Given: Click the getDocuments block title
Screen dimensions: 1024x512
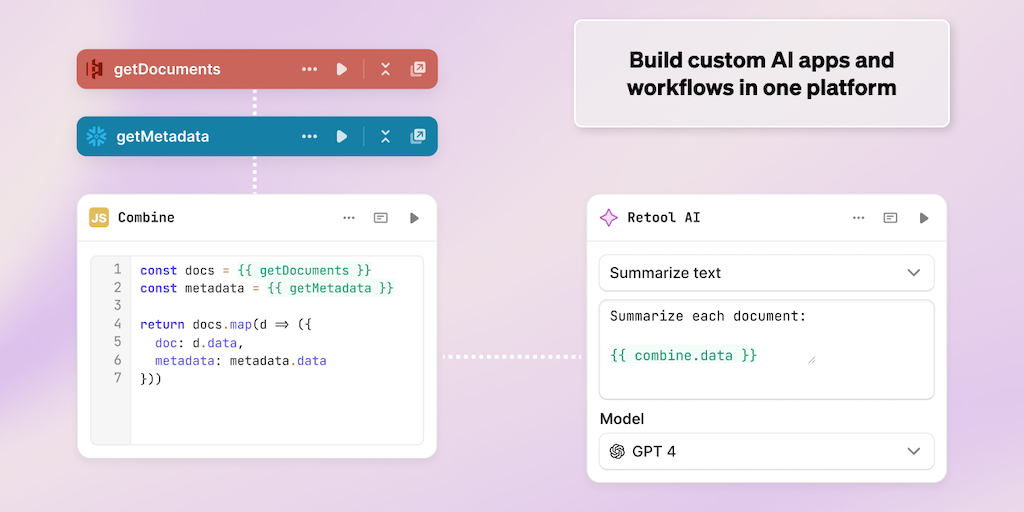Looking at the screenshot, I should tap(167, 69).
